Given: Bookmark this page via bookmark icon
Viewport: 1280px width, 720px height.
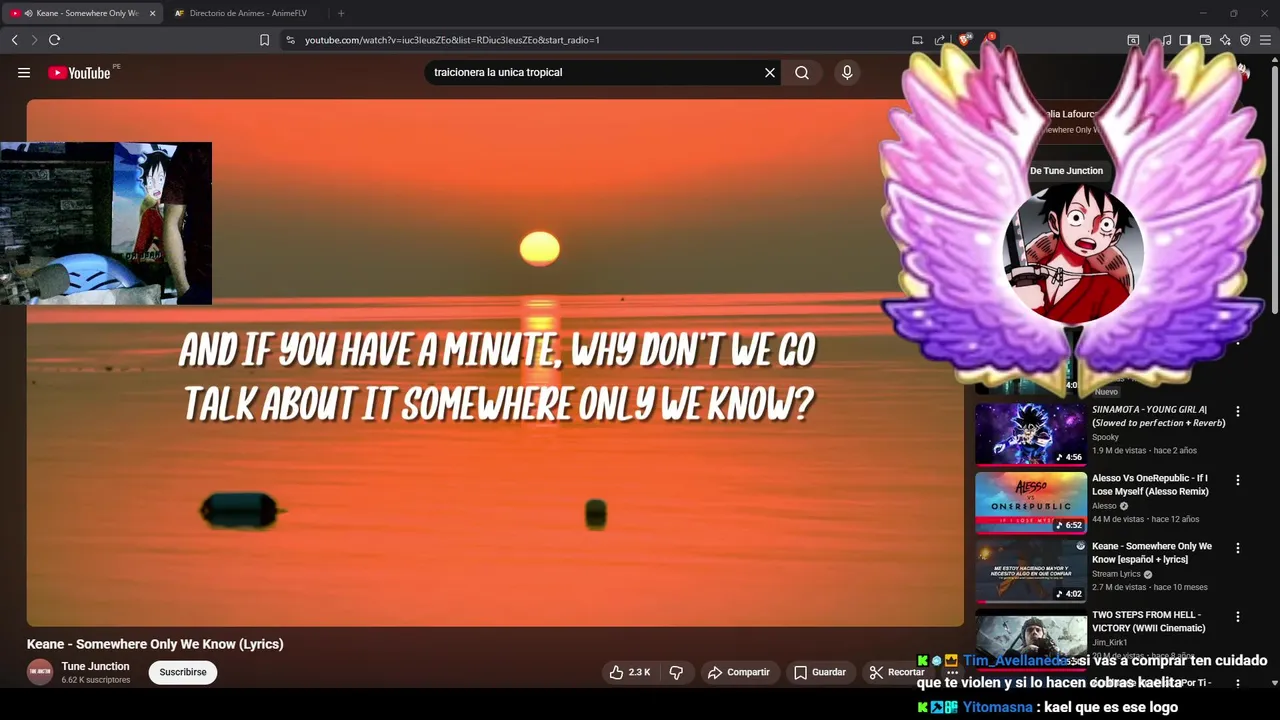Looking at the screenshot, I should tap(264, 40).
